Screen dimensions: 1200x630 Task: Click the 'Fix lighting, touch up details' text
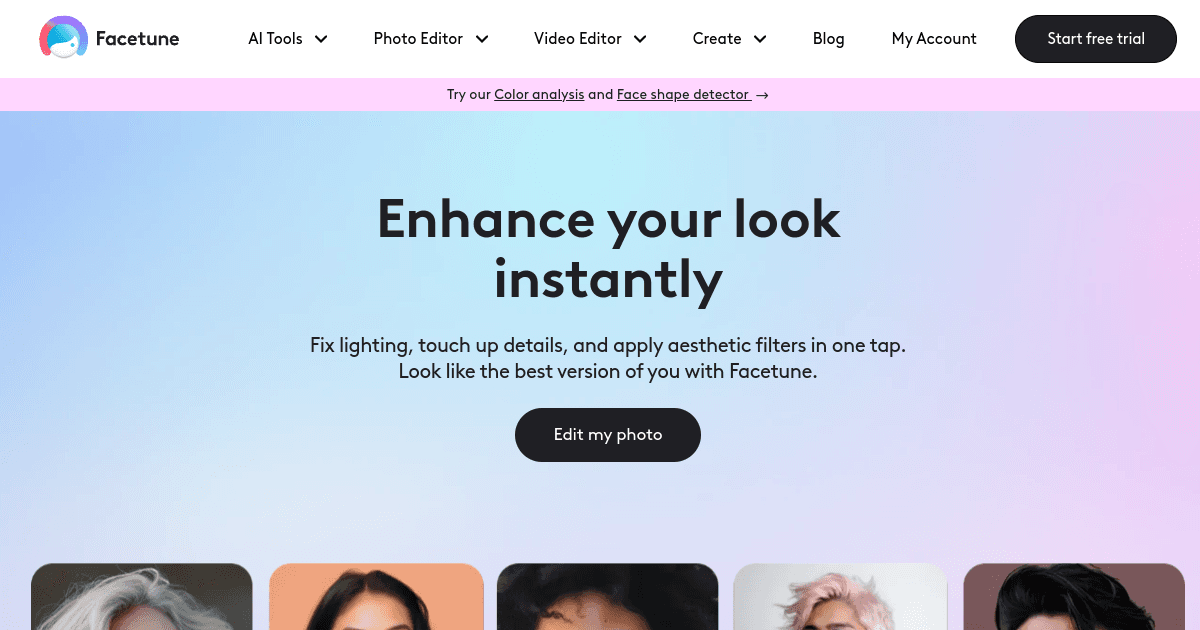point(608,358)
